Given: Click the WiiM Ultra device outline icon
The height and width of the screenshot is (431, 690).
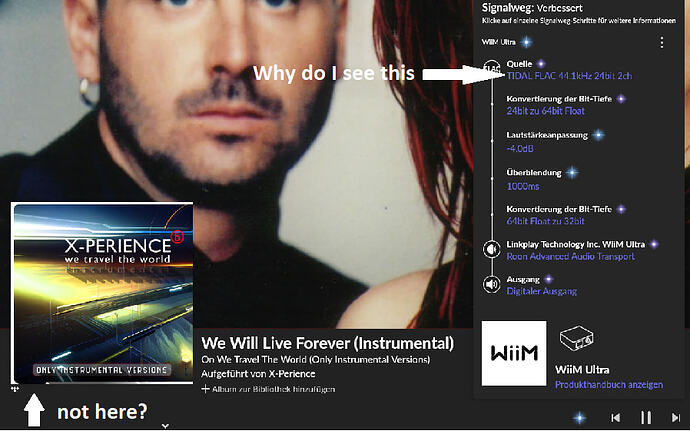Looking at the screenshot, I should point(576,339).
